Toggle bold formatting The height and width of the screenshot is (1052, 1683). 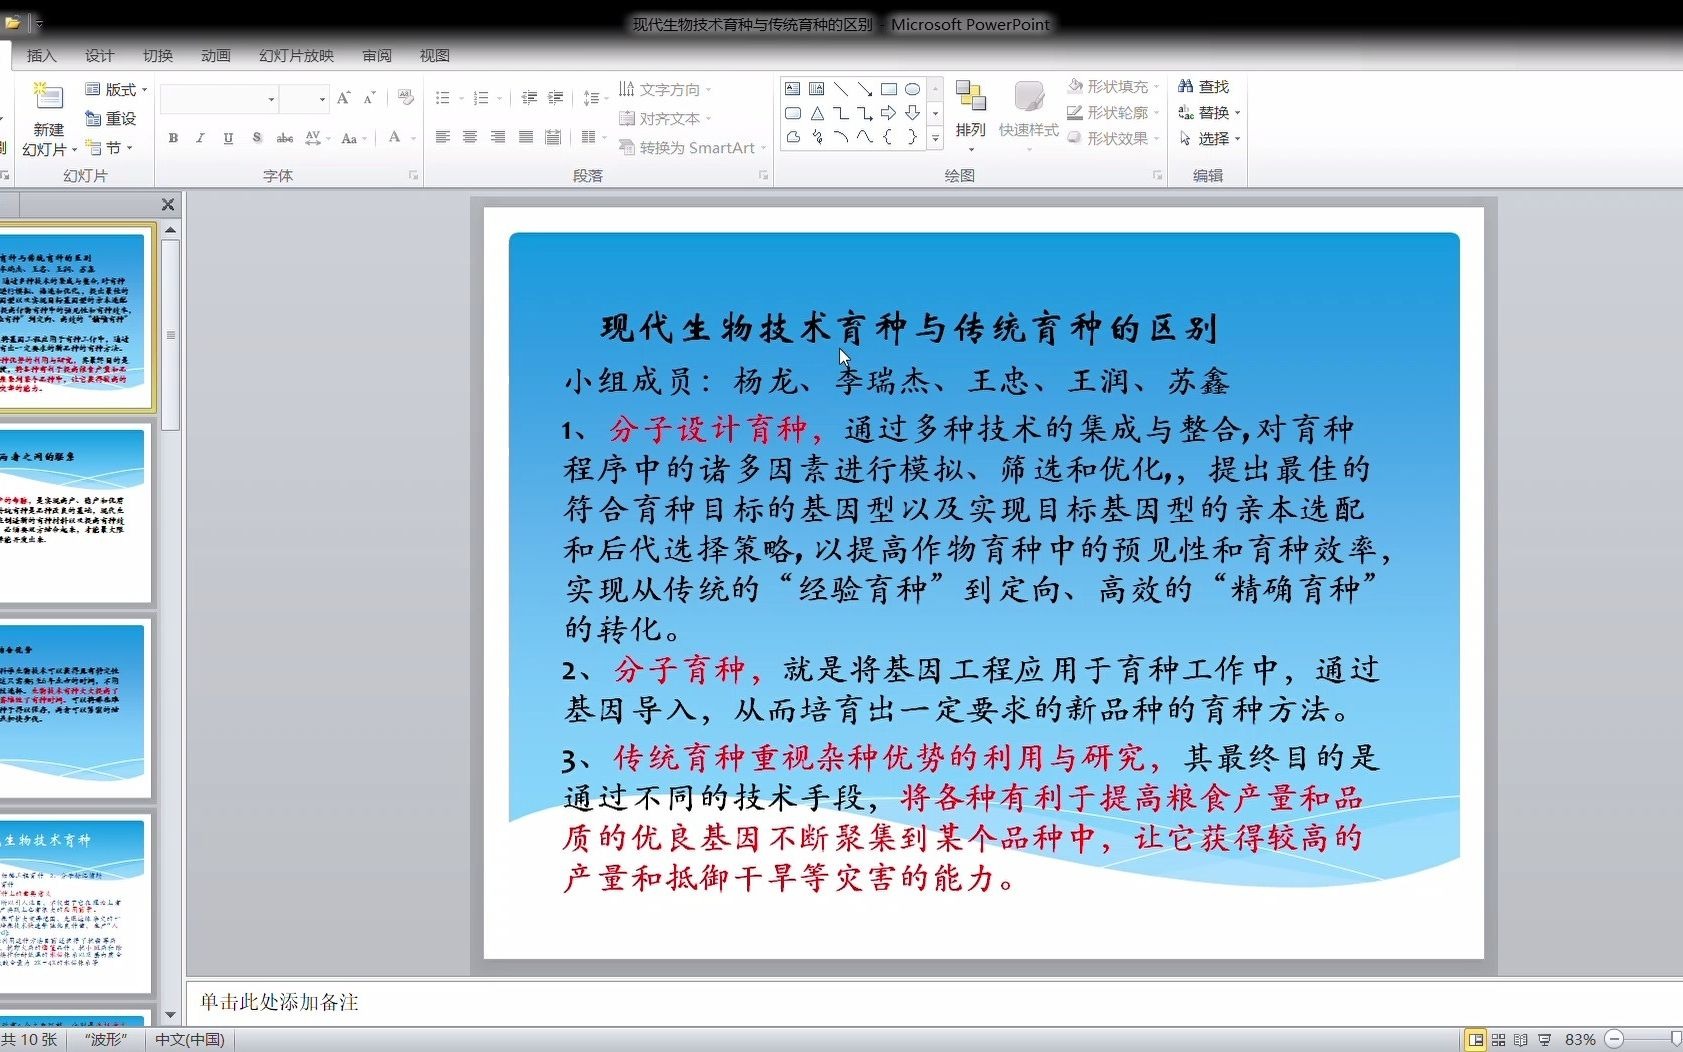[172, 138]
